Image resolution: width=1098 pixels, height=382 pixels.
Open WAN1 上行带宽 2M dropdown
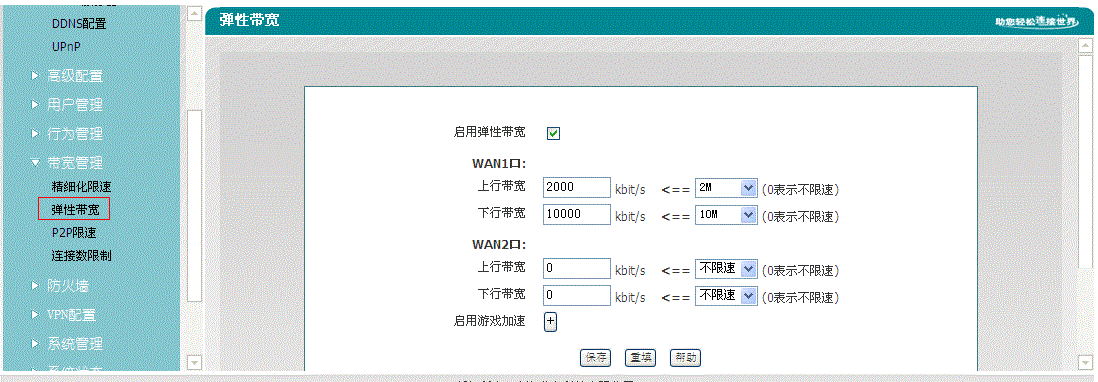click(x=726, y=188)
